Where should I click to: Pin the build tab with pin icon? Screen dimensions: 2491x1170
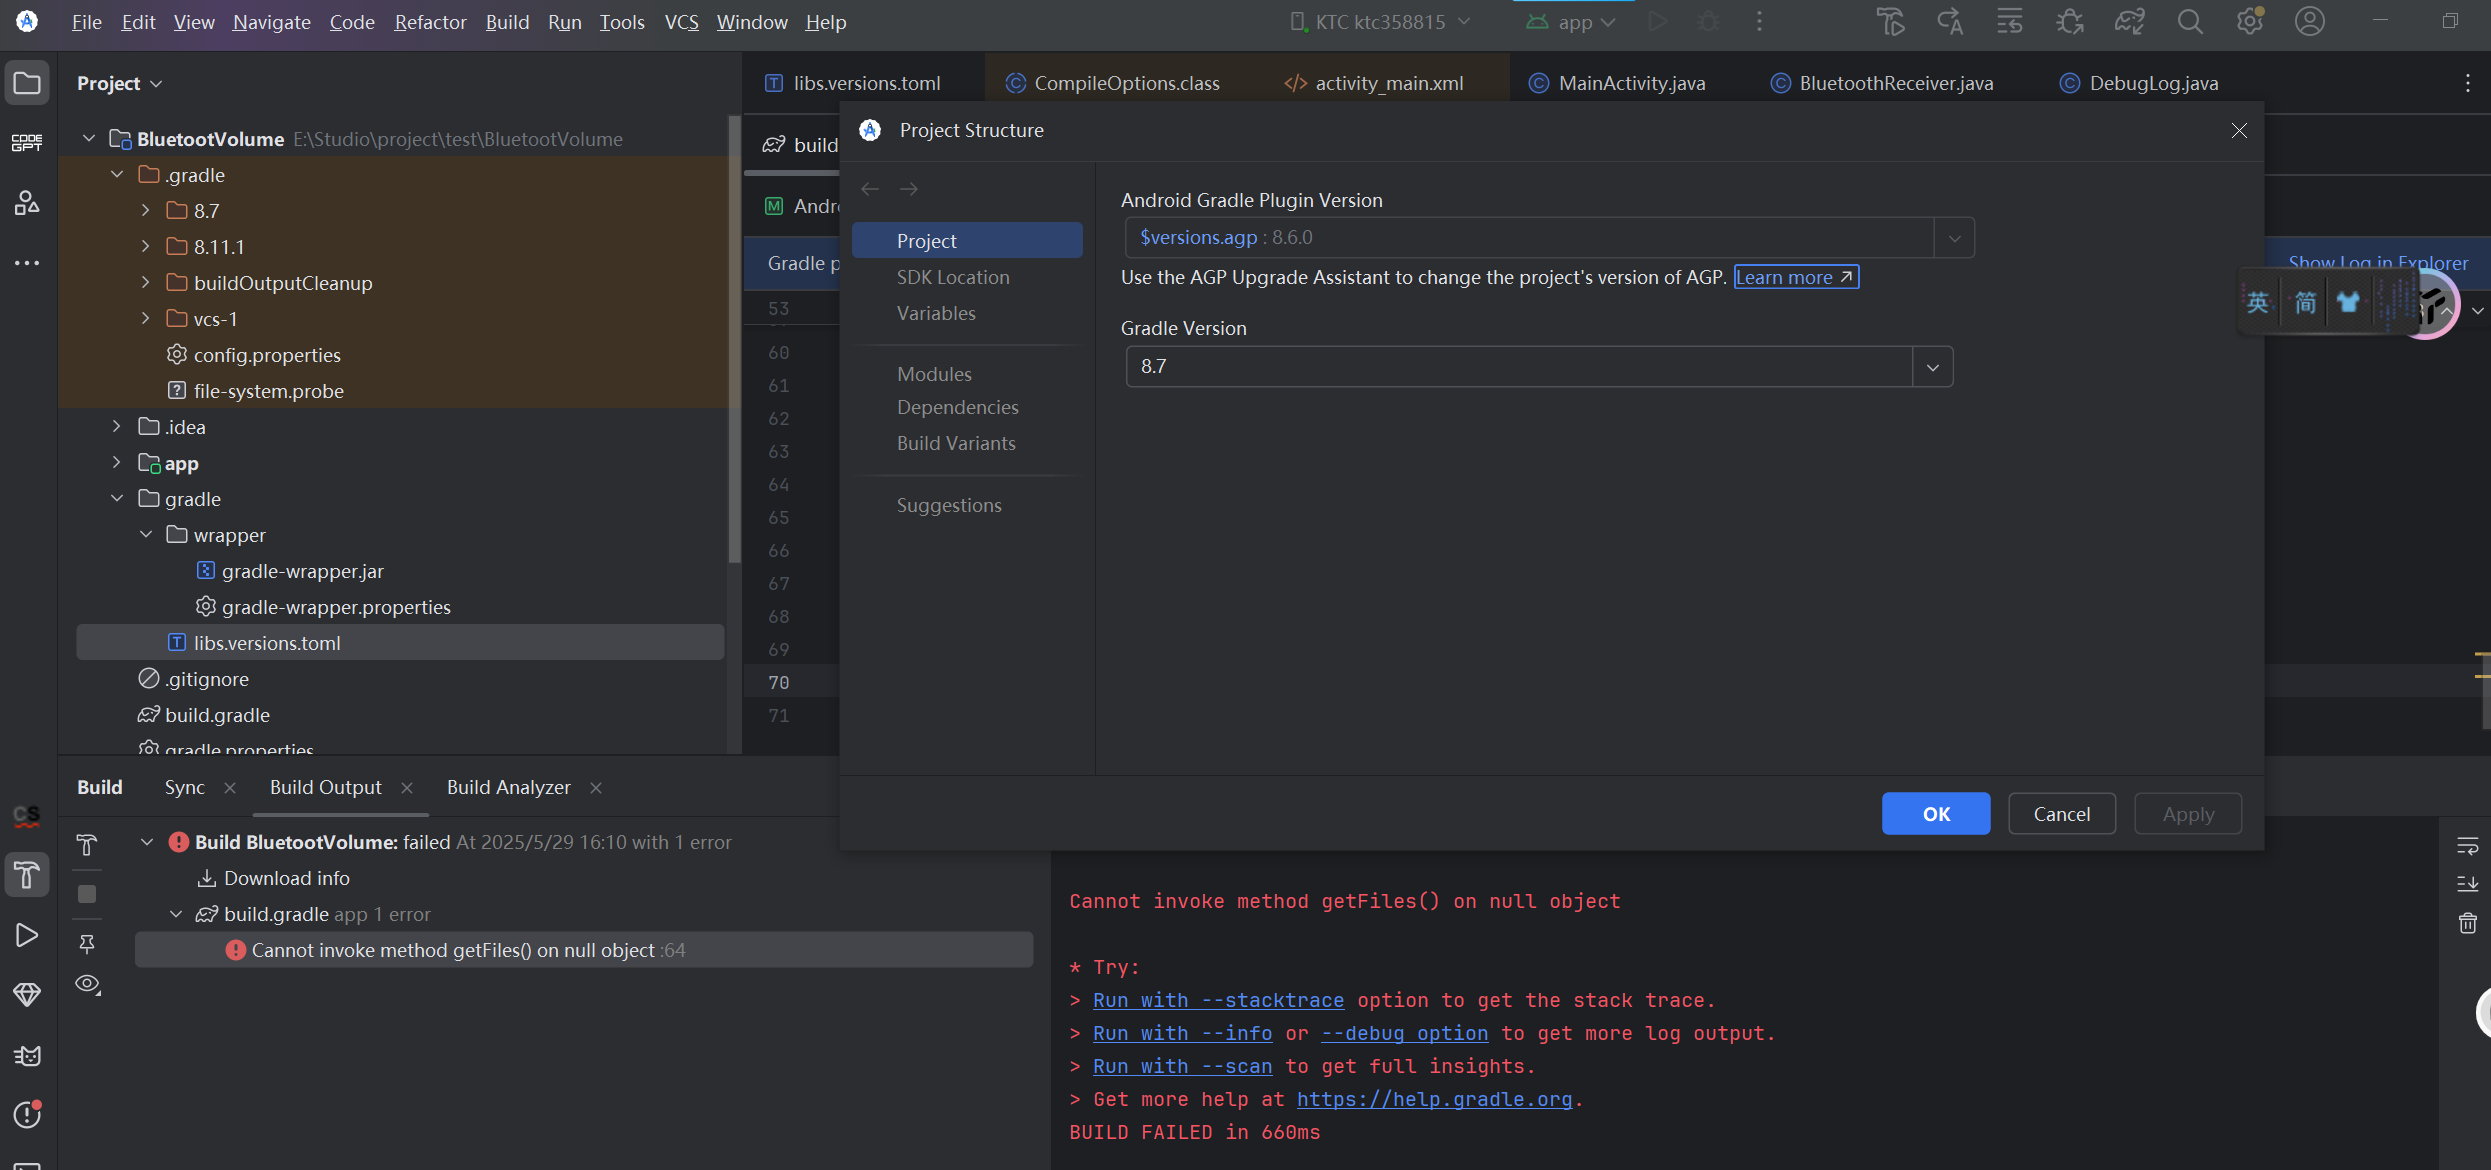point(87,943)
